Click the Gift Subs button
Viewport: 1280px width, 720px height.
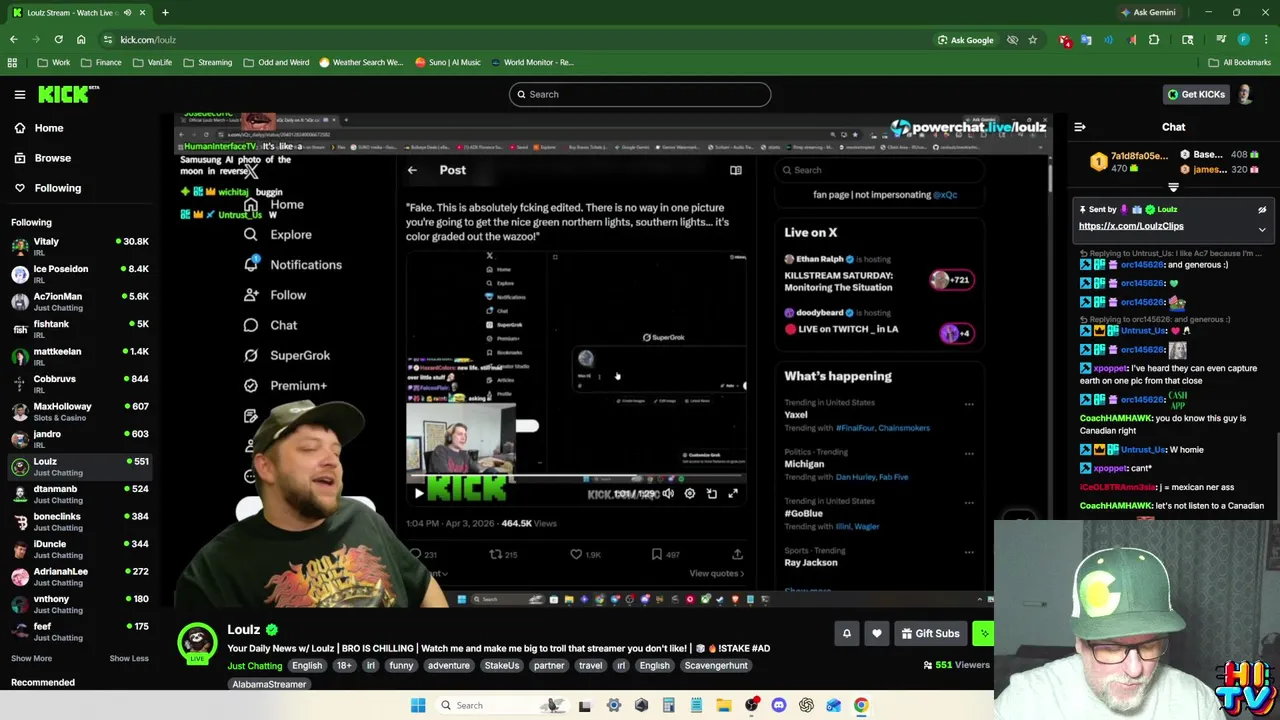[x=930, y=633]
